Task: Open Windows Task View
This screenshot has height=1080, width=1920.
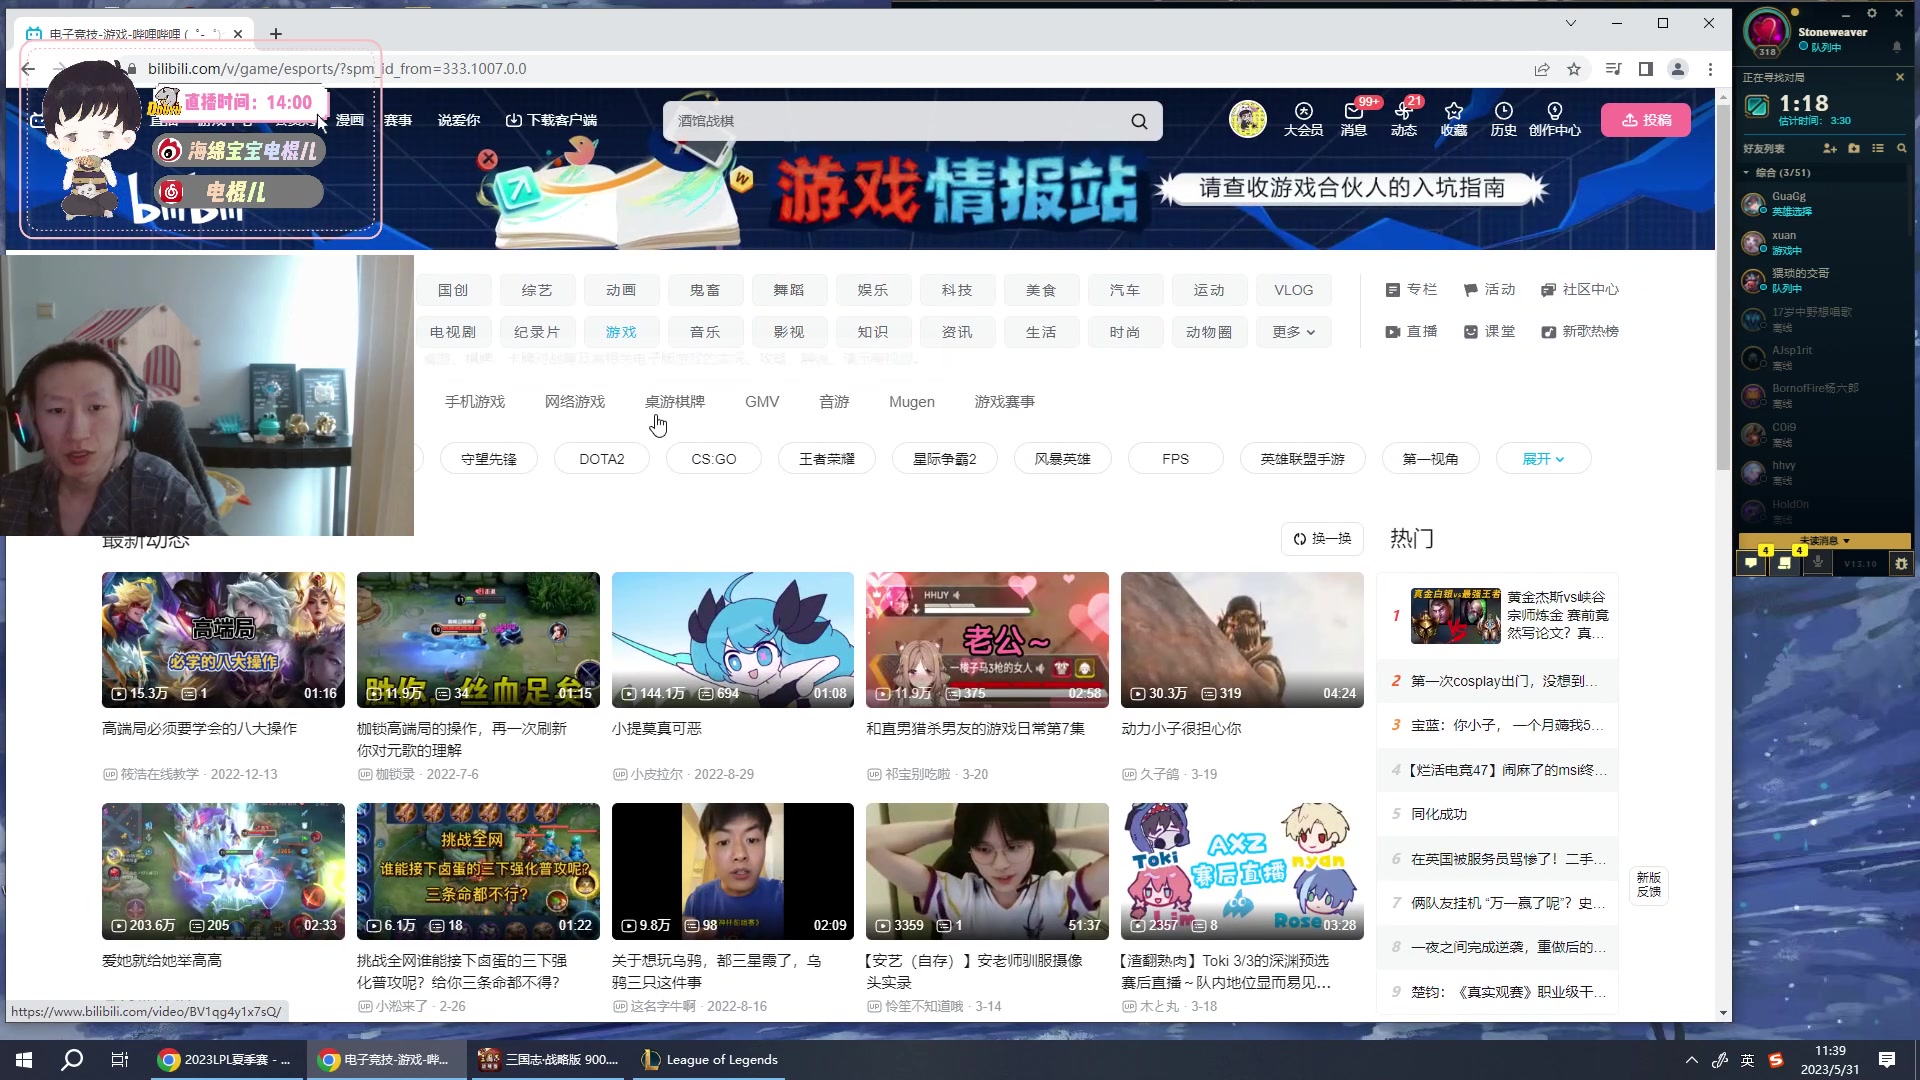Action: tap(120, 1060)
